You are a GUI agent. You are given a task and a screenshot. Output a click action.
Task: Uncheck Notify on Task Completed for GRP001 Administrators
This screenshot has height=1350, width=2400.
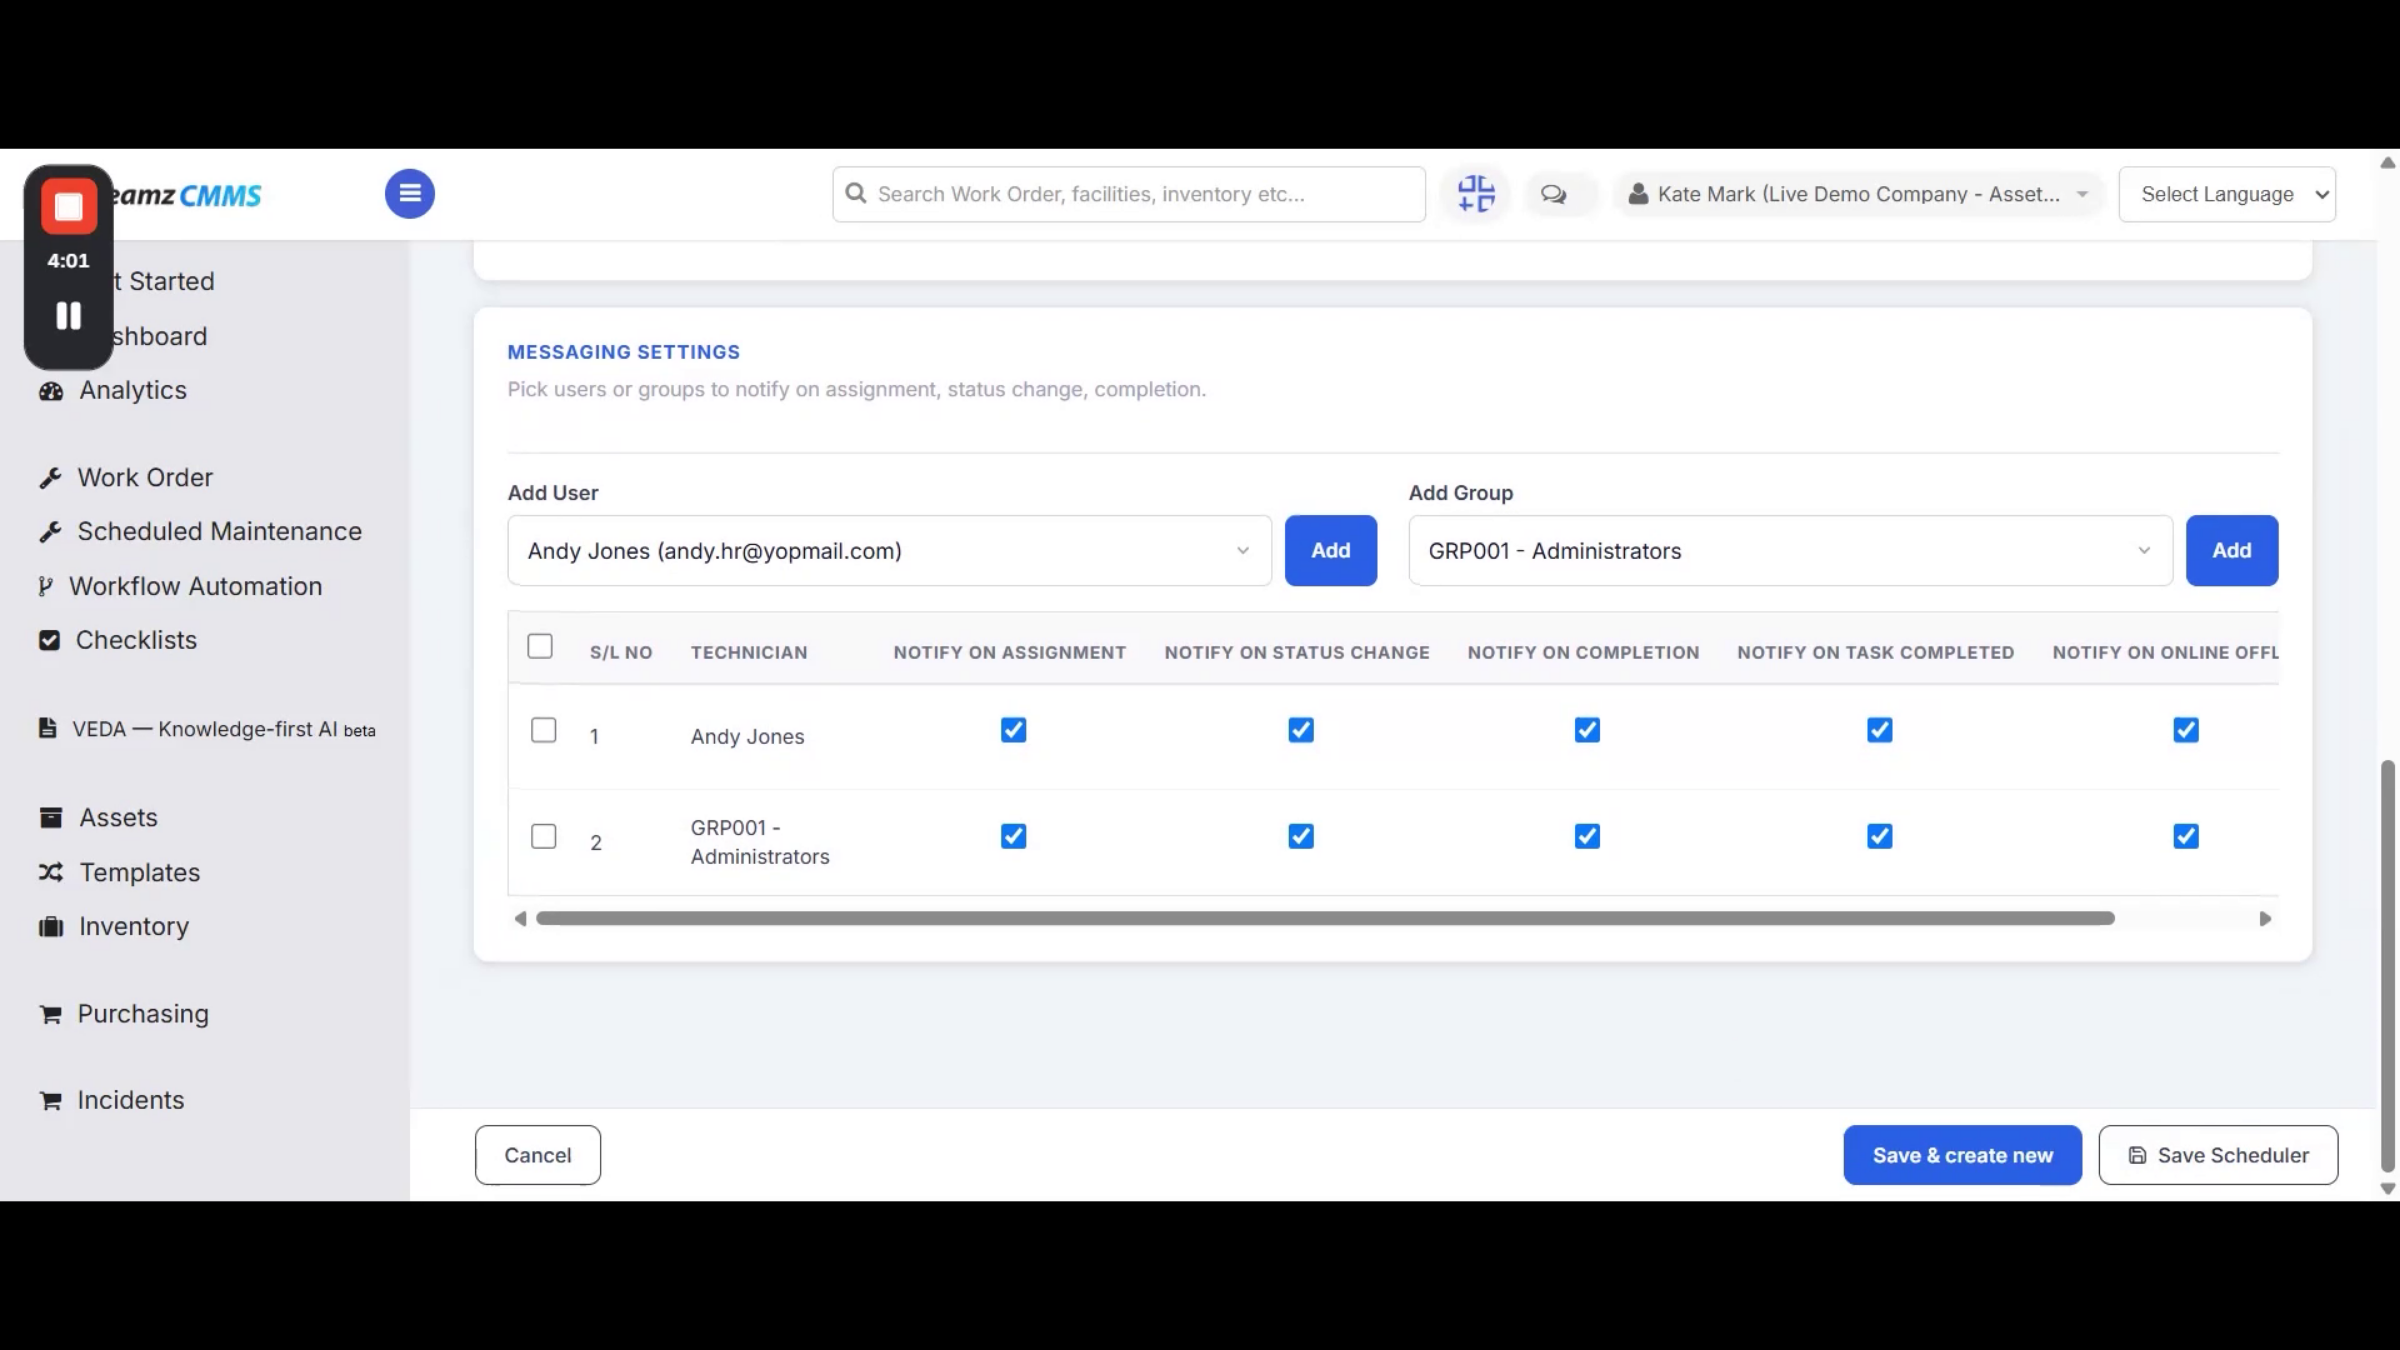pos(1880,836)
